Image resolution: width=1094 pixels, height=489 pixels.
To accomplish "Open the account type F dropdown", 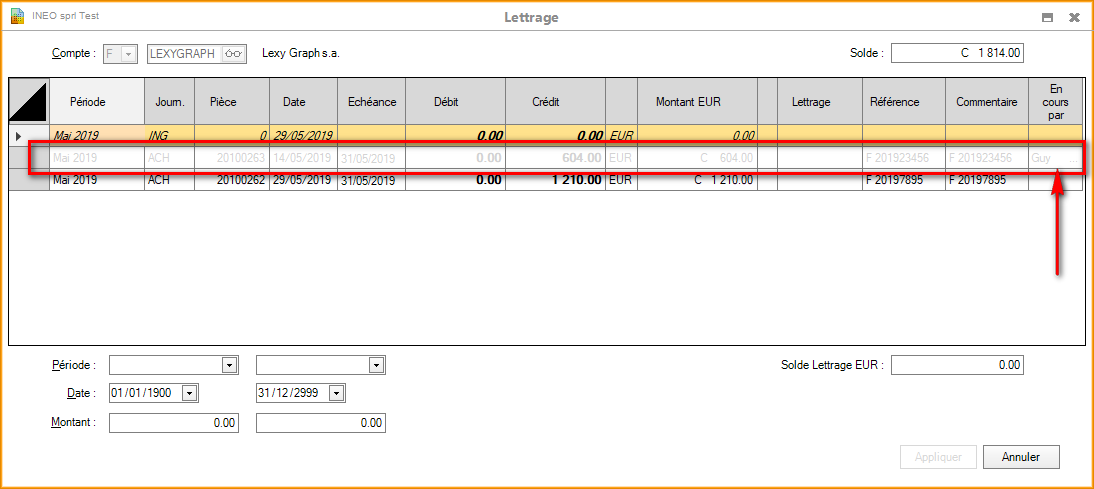I will click(x=128, y=54).
